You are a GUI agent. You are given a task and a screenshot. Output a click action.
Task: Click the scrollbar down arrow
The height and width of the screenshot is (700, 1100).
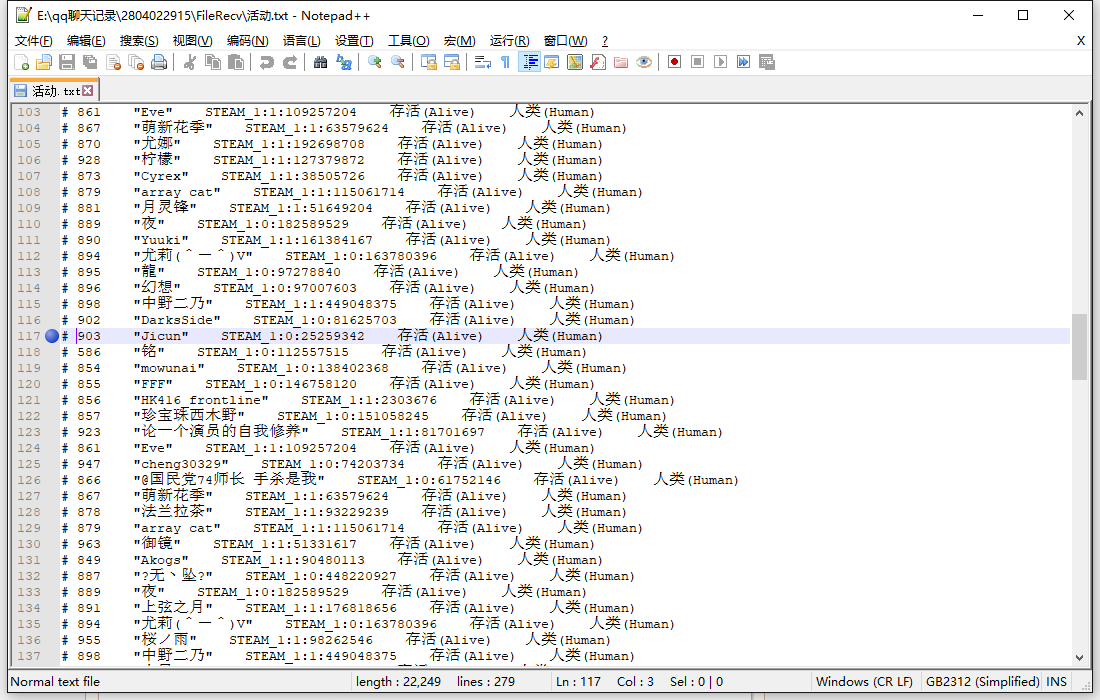(x=1079, y=657)
